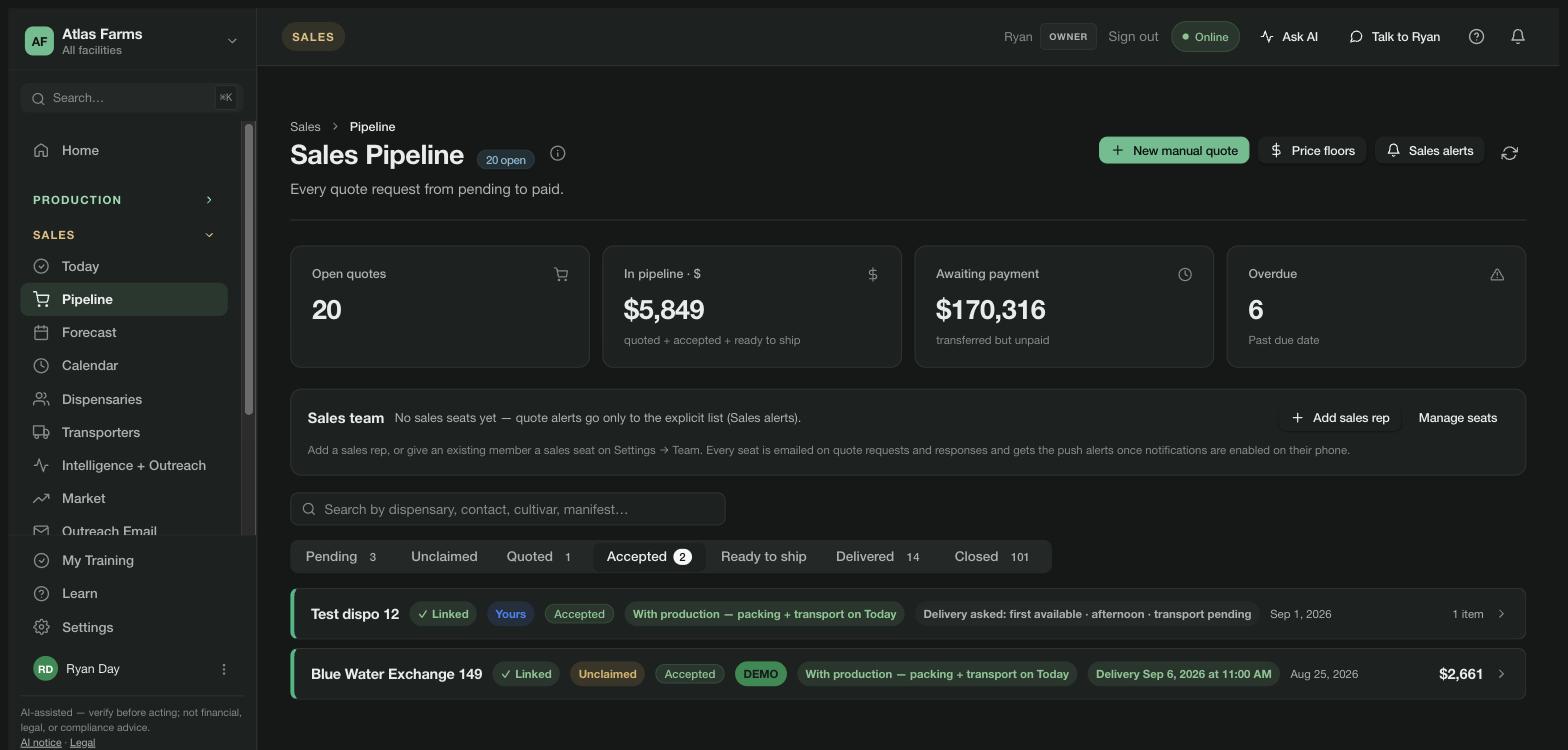Expand Blue Water Exchange 149 row chevron
The width and height of the screenshot is (1568, 750).
pos(1501,674)
